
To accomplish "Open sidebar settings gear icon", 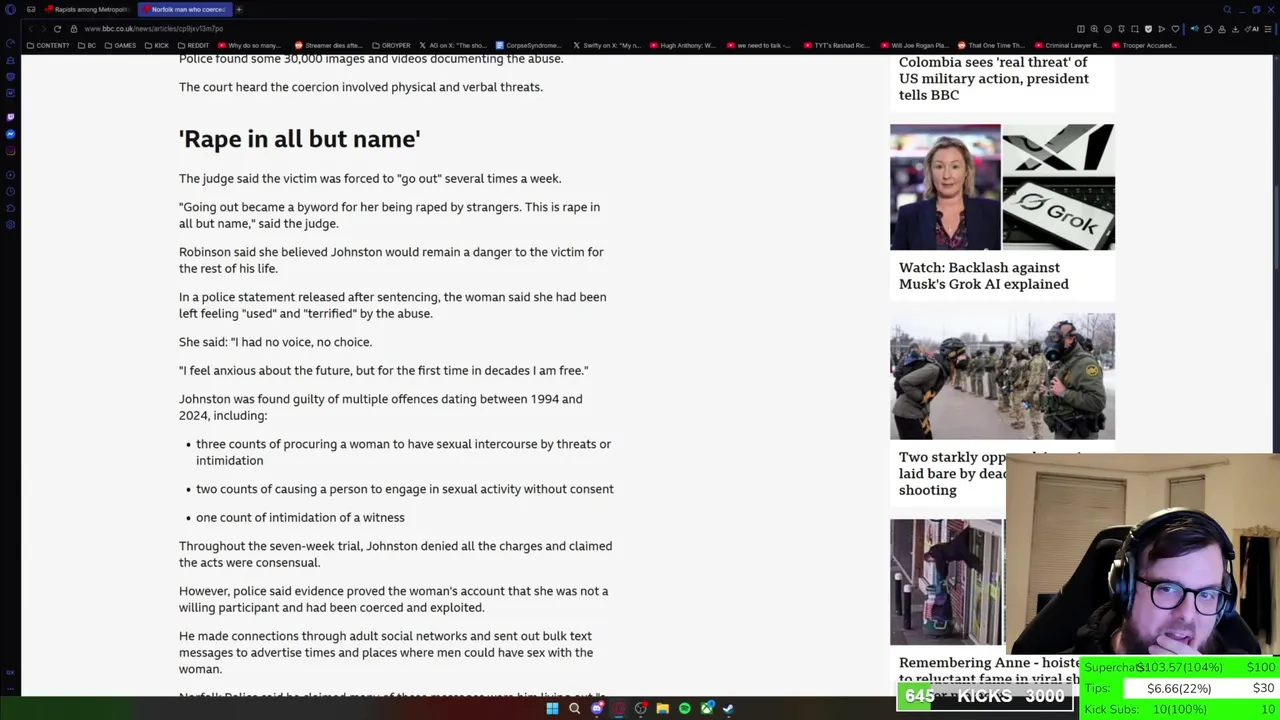I will click(10, 224).
